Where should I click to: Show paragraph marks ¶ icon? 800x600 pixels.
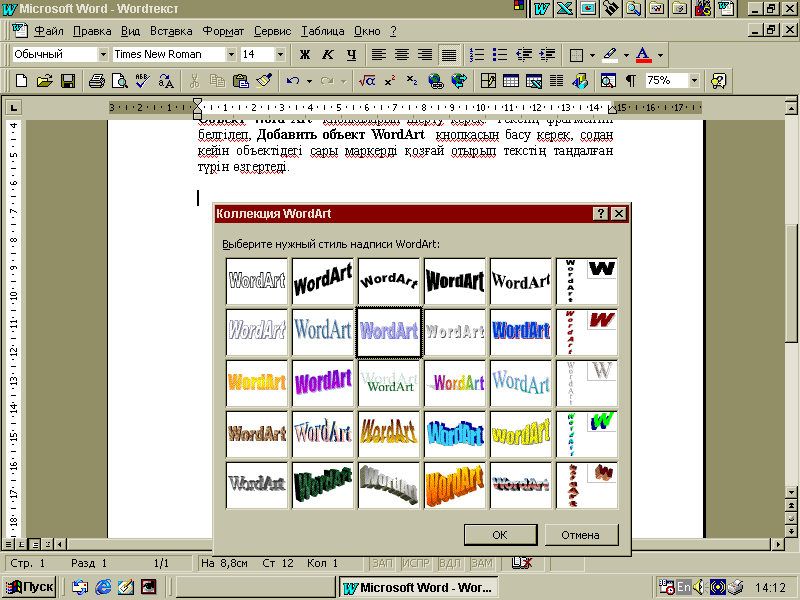(631, 81)
